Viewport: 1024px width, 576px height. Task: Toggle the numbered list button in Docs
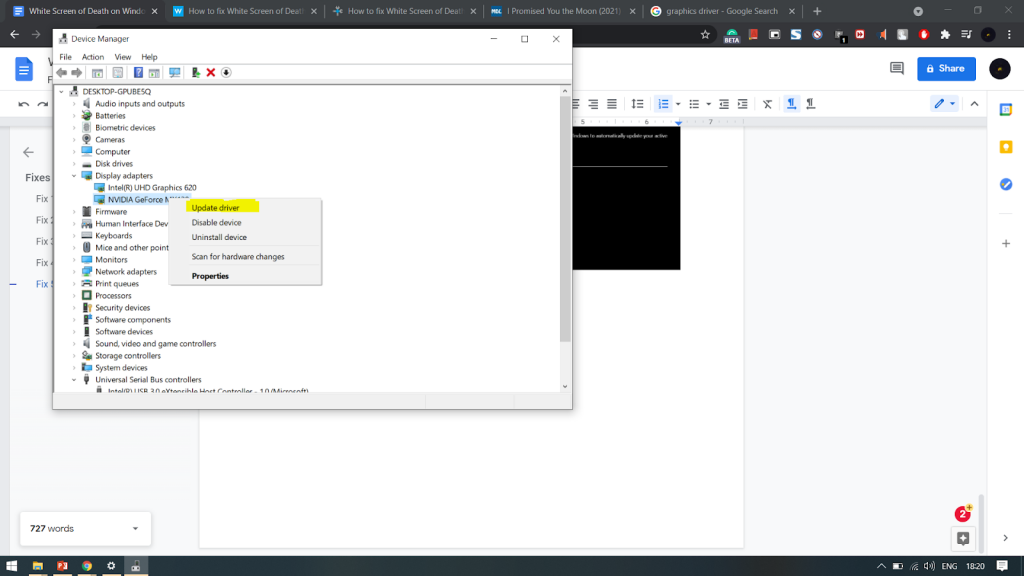tap(664, 104)
